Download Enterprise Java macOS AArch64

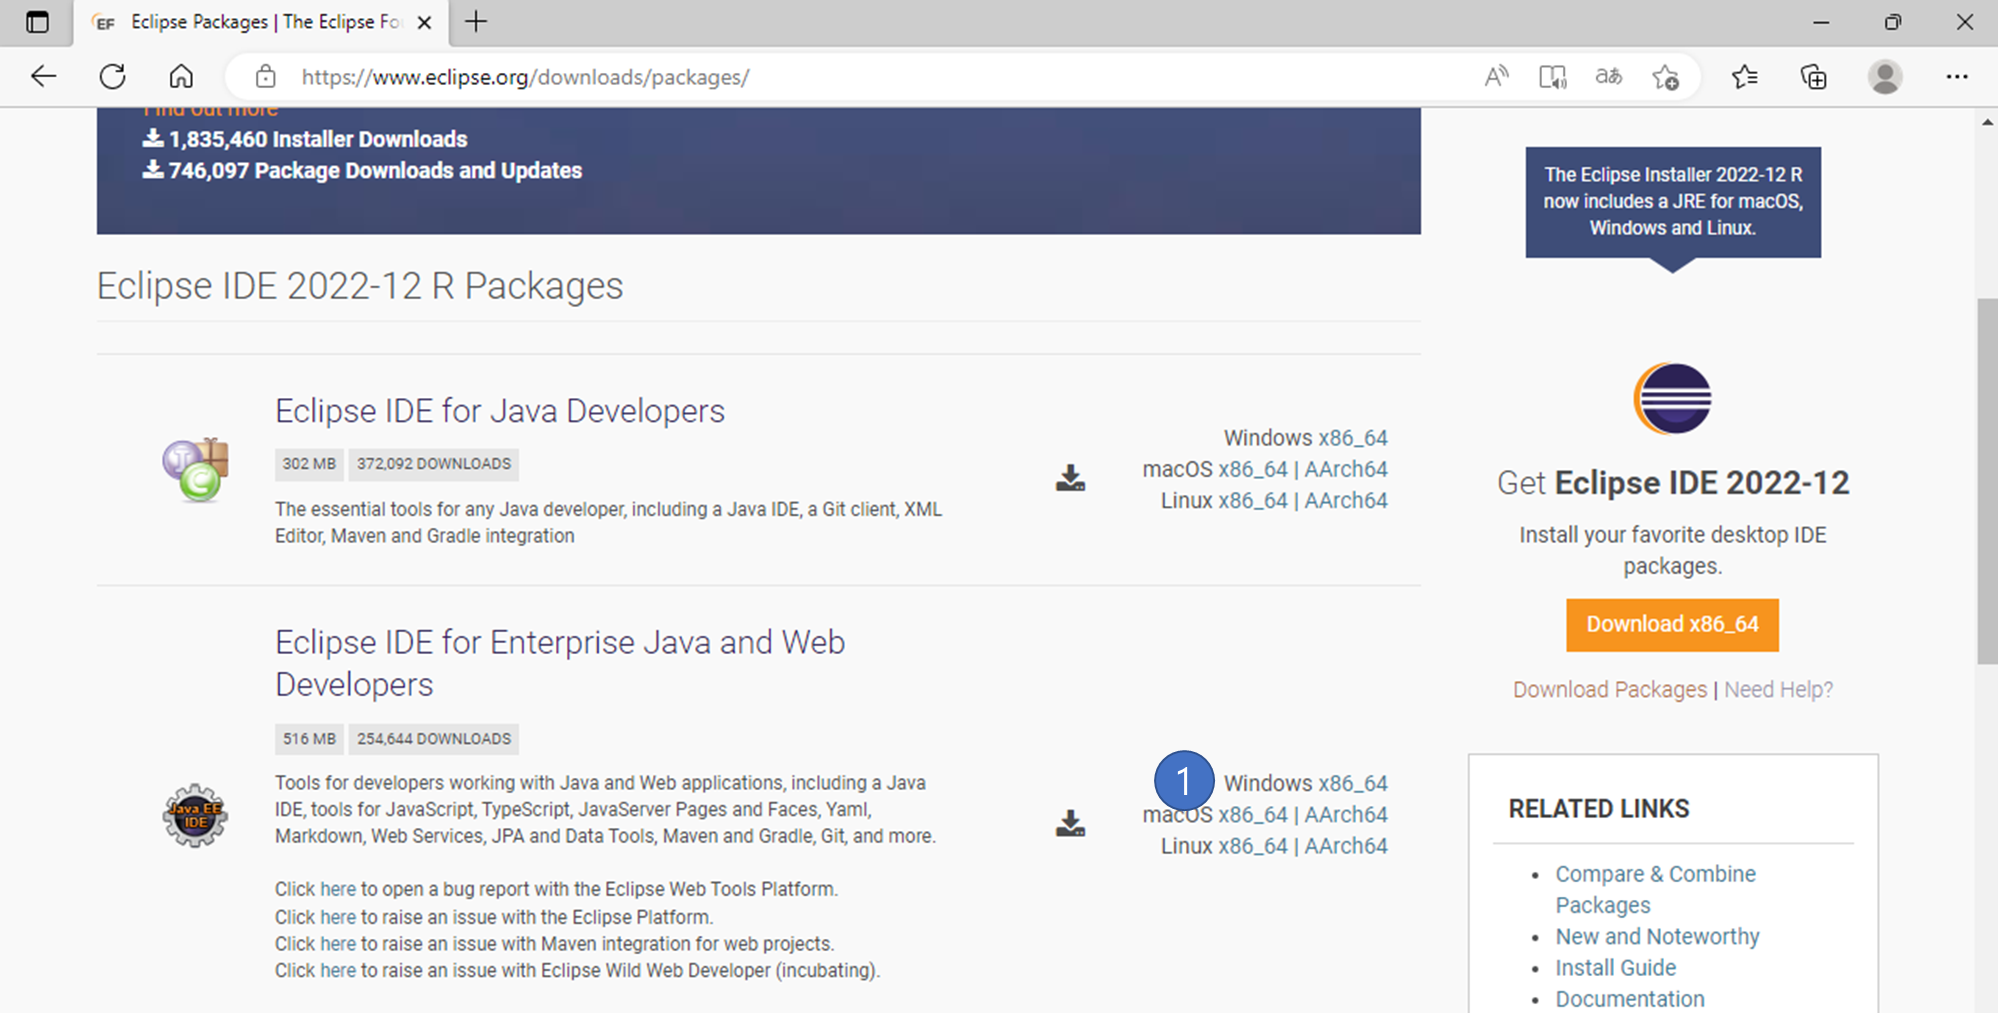coord(1346,814)
